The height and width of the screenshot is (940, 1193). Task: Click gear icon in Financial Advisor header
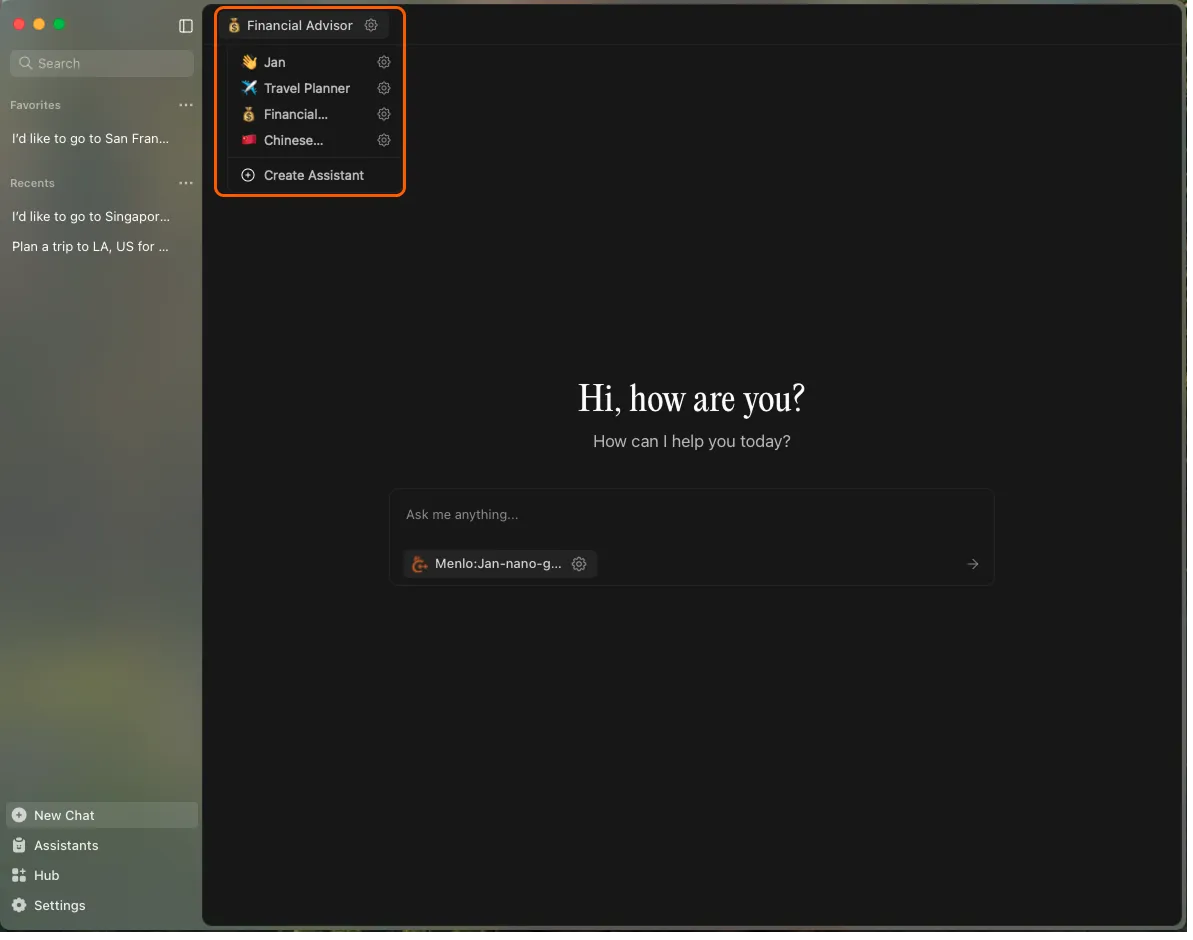[371, 25]
